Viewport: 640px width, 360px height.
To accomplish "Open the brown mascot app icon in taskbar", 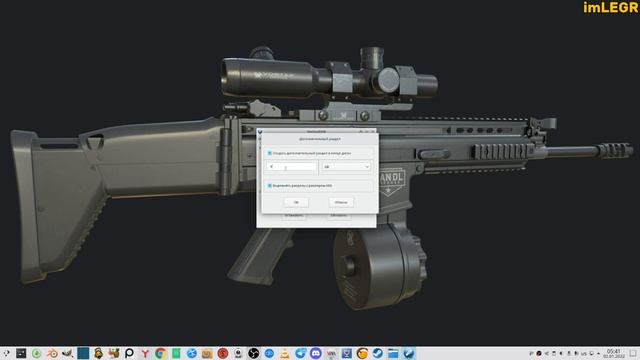I will point(114,353).
